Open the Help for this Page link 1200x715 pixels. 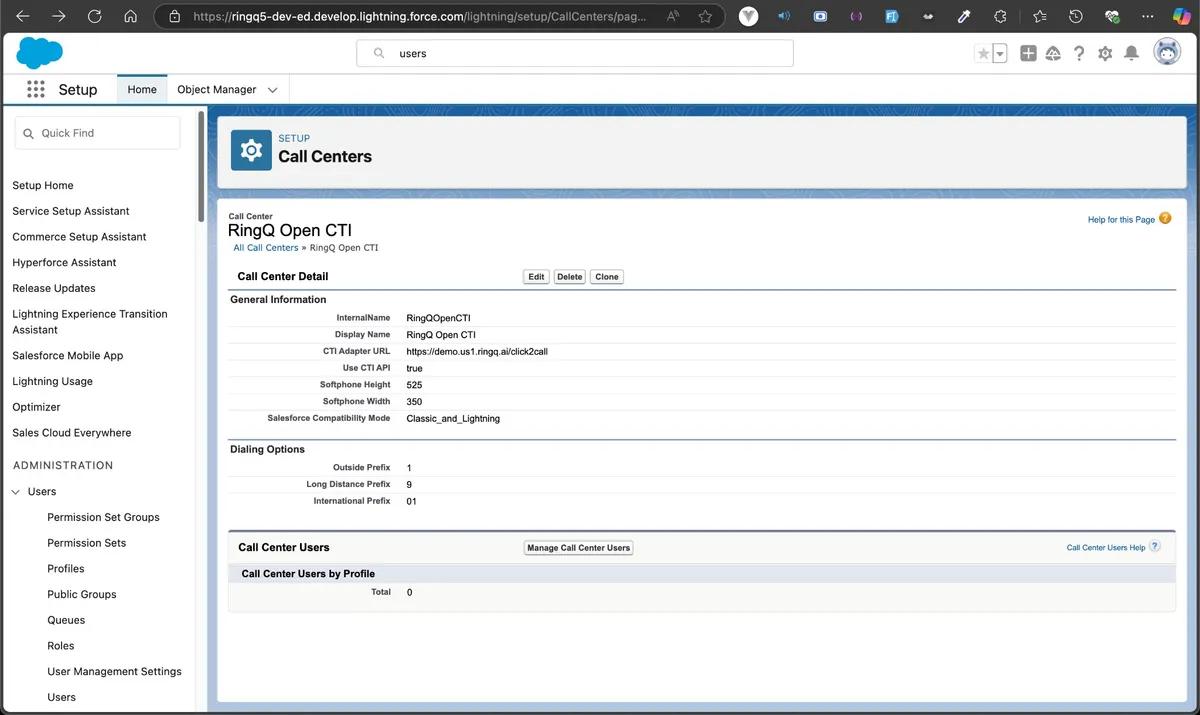[x=1121, y=219]
